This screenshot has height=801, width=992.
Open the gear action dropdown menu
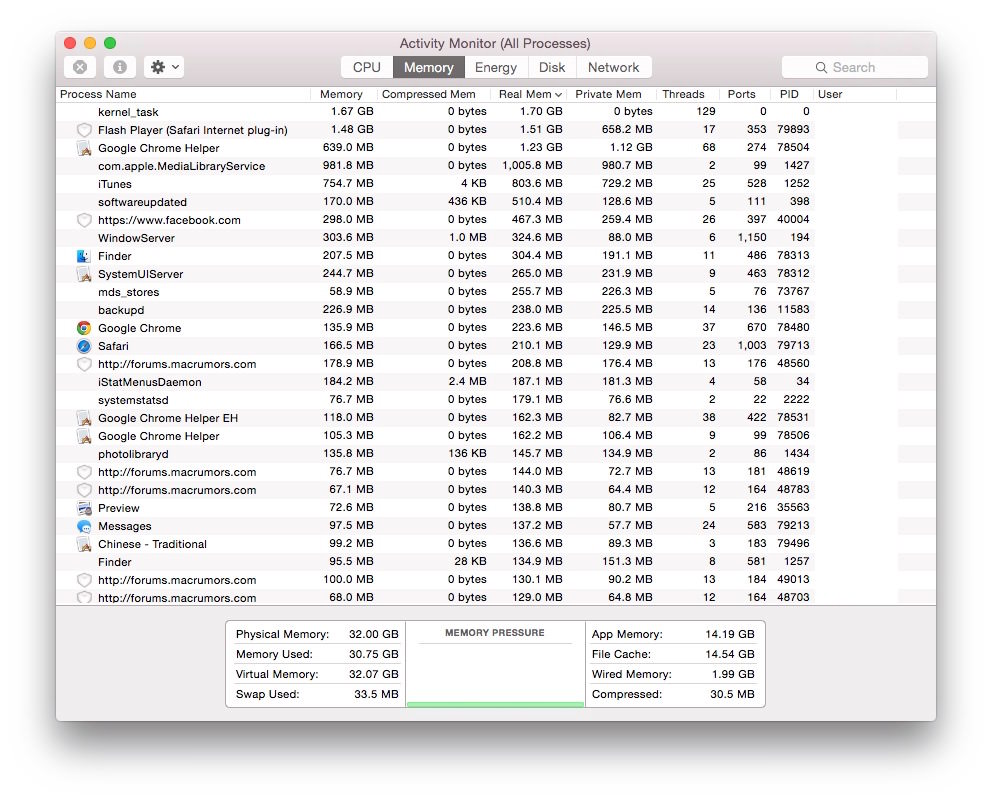coord(164,67)
